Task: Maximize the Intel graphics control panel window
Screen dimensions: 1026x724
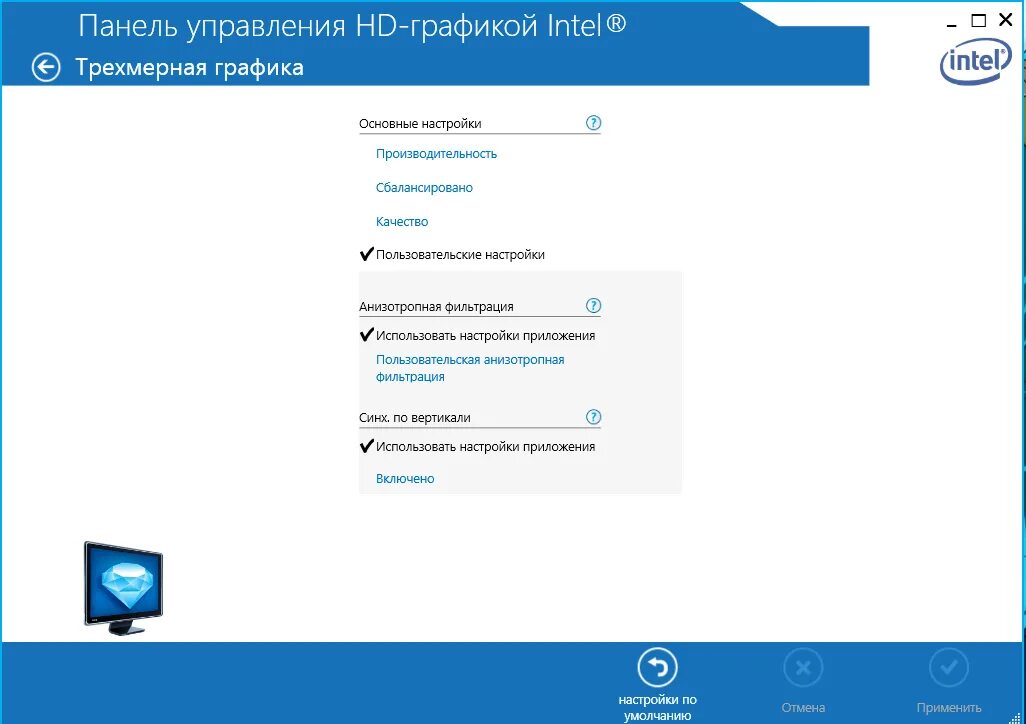Action: [978, 21]
